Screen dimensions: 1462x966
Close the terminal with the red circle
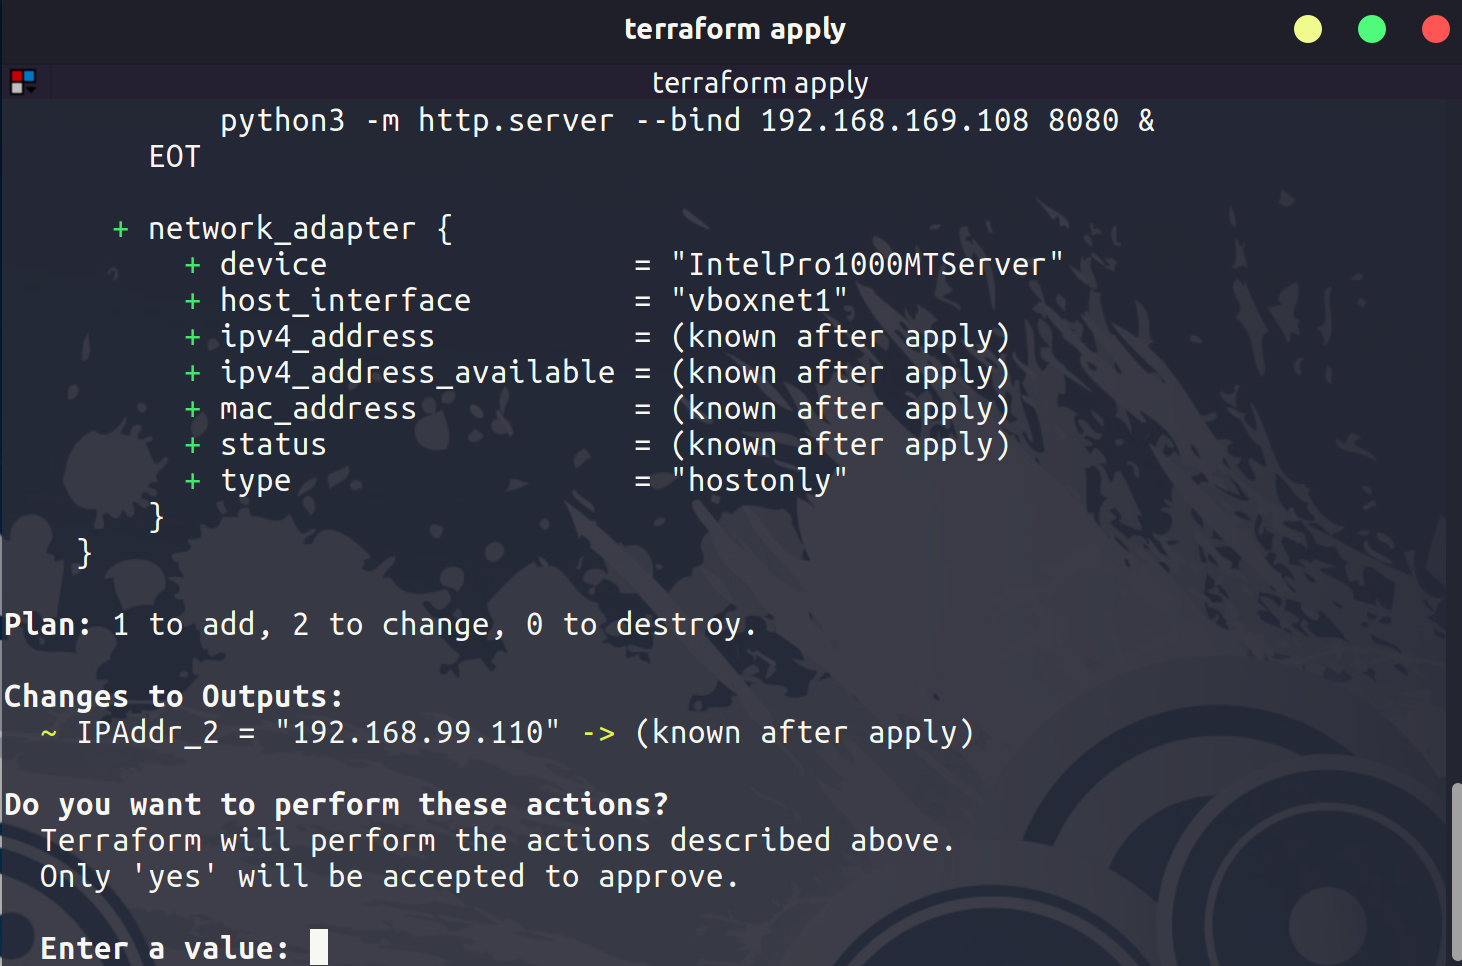pos(1435,29)
